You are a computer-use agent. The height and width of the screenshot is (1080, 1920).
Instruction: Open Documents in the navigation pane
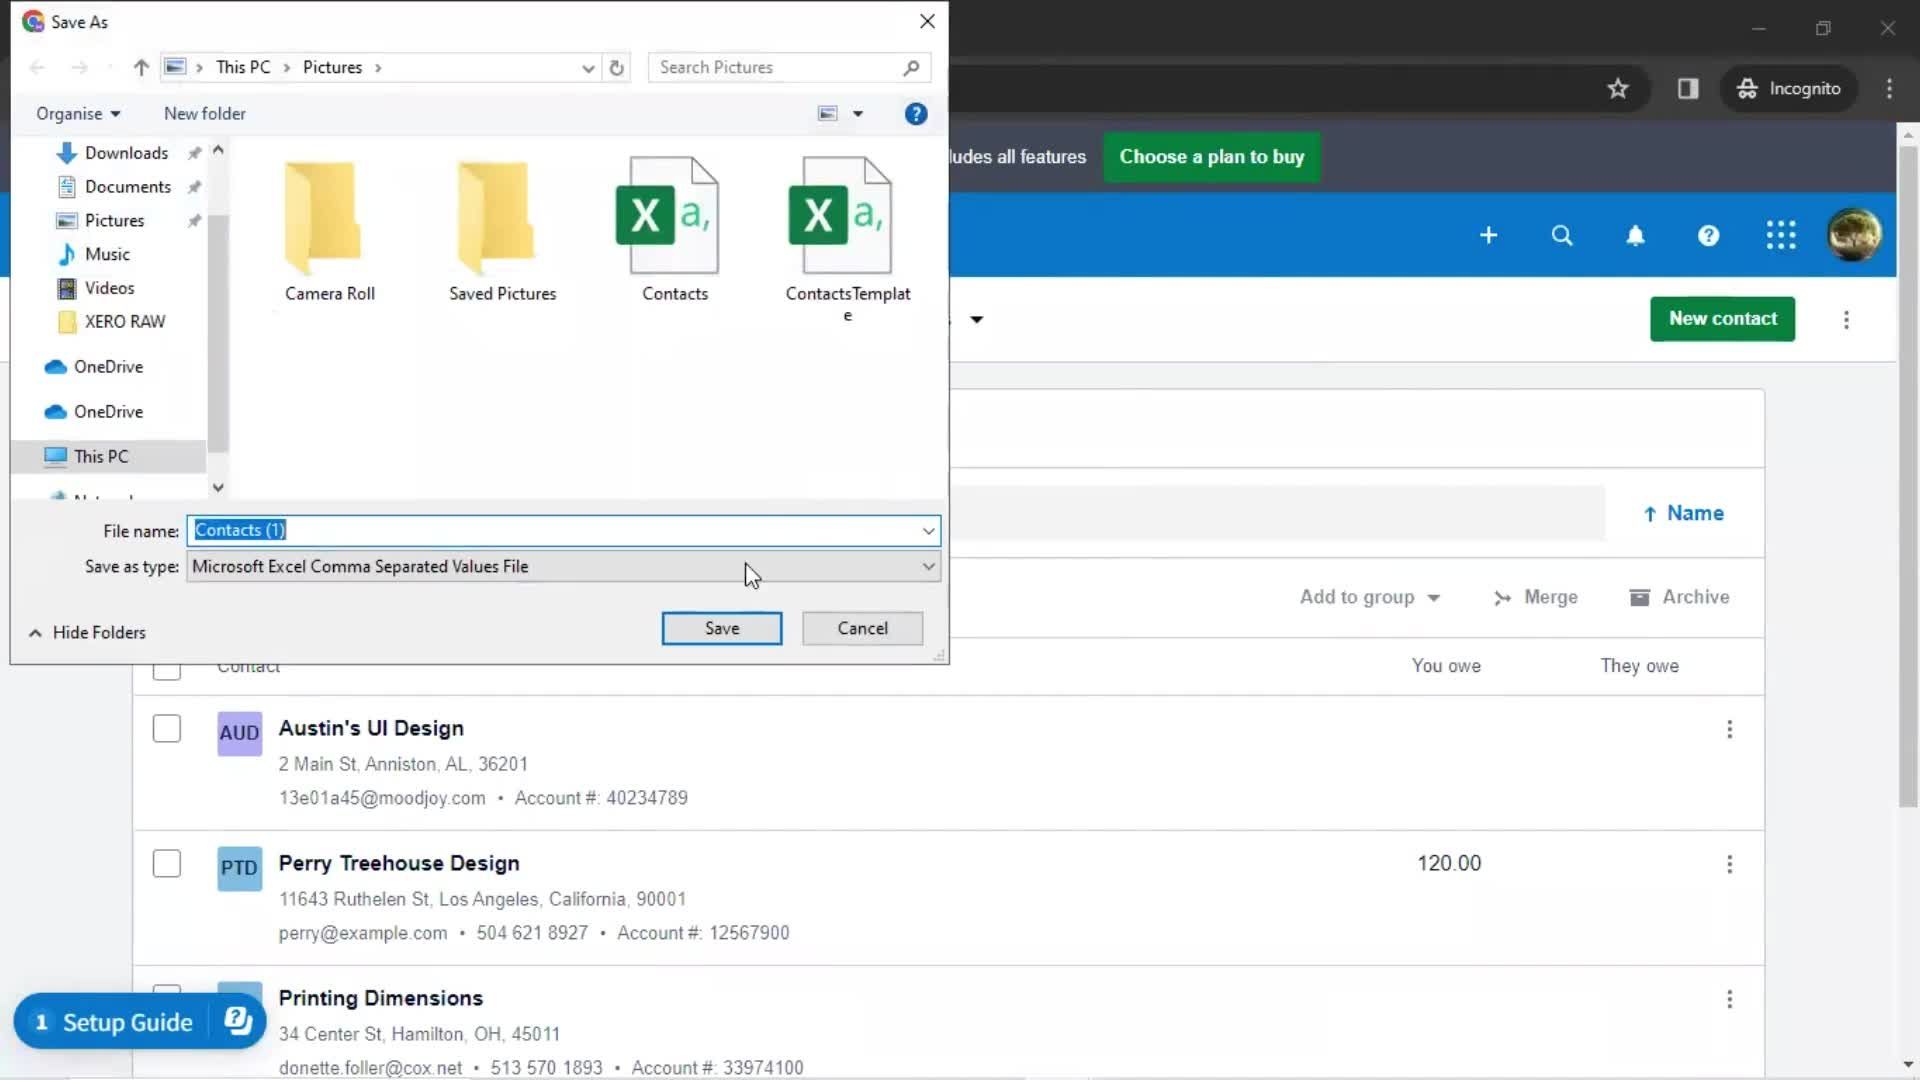127,187
